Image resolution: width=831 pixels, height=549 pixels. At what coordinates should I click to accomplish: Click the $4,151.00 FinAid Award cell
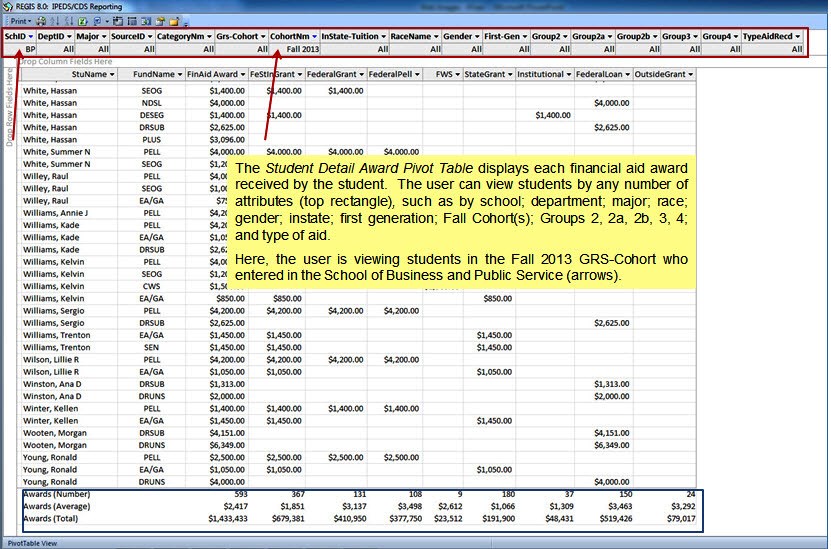[227, 433]
